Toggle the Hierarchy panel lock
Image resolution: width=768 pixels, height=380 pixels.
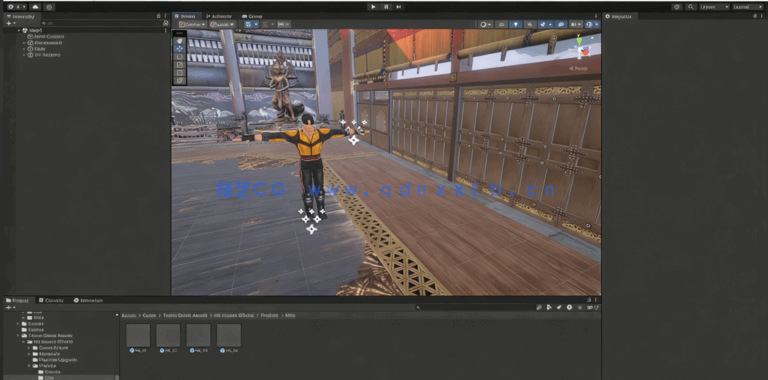pos(158,16)
